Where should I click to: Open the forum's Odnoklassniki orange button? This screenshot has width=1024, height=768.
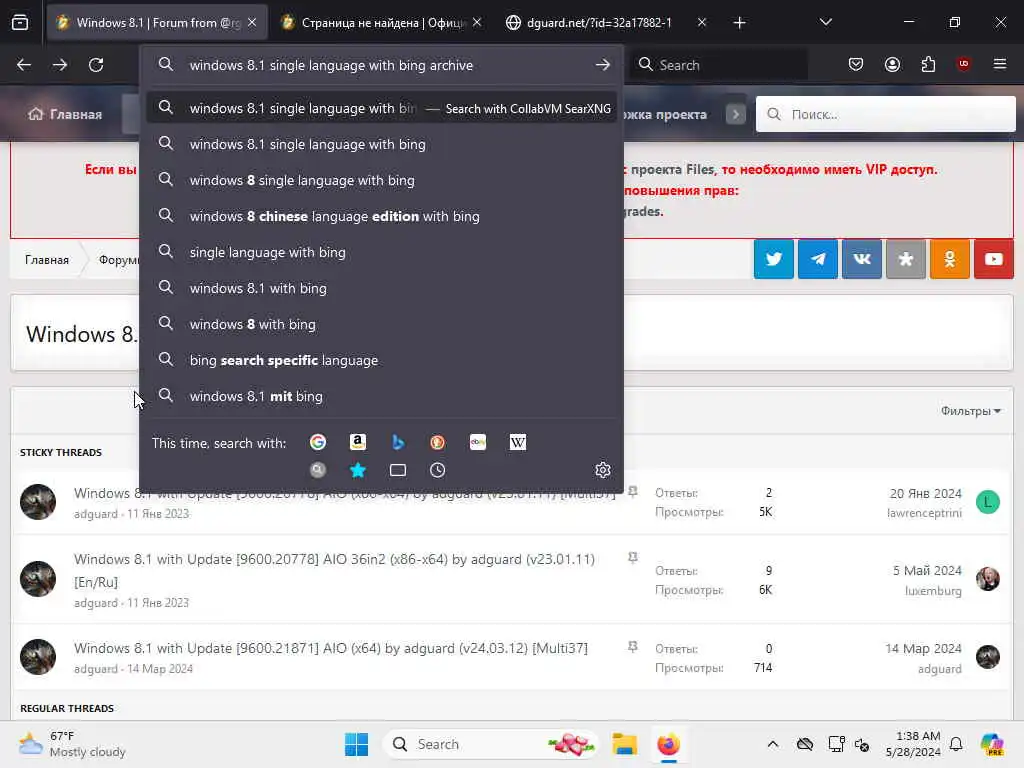950,259
